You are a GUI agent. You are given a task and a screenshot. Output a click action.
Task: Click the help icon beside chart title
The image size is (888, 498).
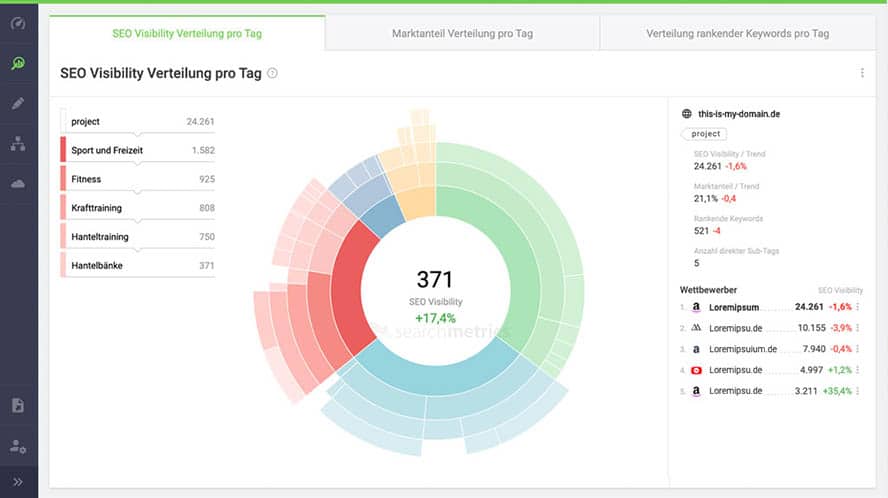pyautogui.click(x=272, y=73)
